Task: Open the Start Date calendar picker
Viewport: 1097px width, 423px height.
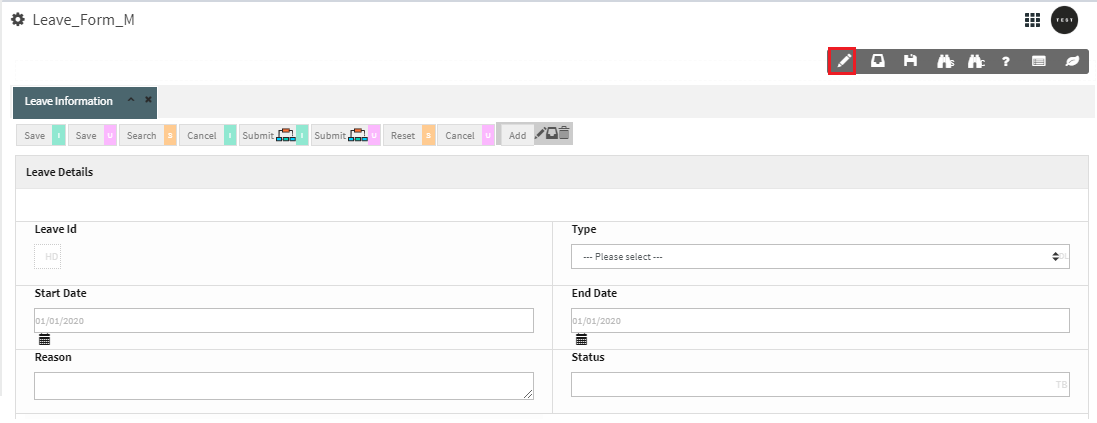Action: [45, 340]
